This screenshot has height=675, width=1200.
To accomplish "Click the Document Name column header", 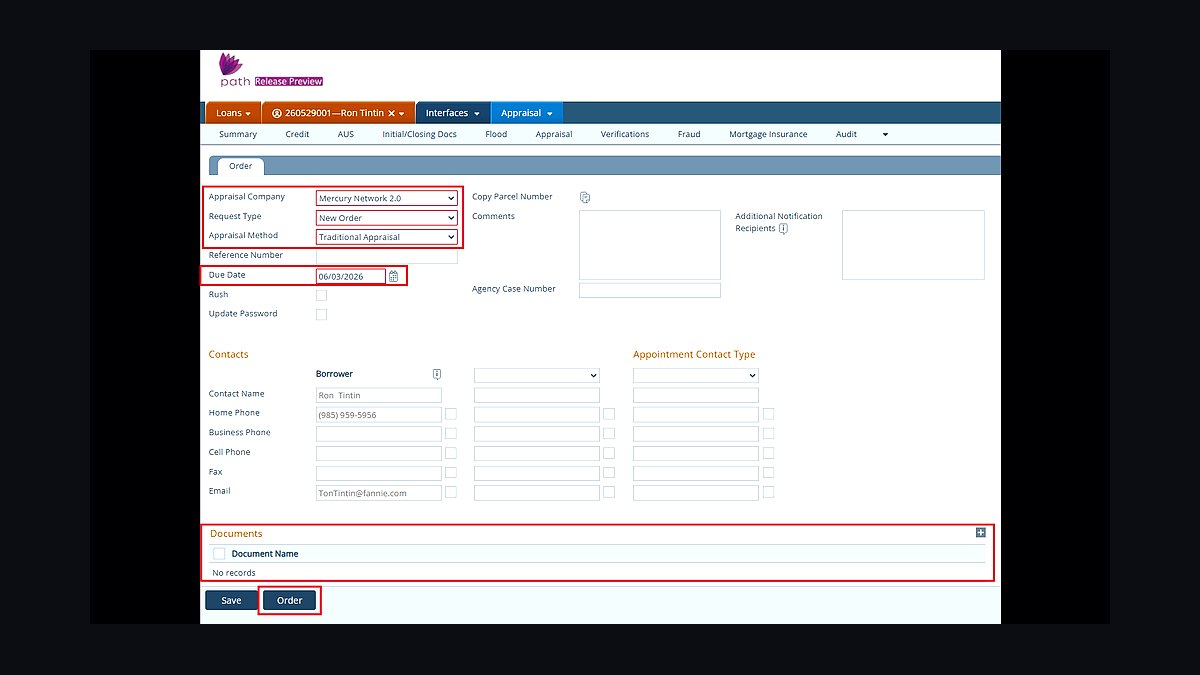I will pos(265,554).
